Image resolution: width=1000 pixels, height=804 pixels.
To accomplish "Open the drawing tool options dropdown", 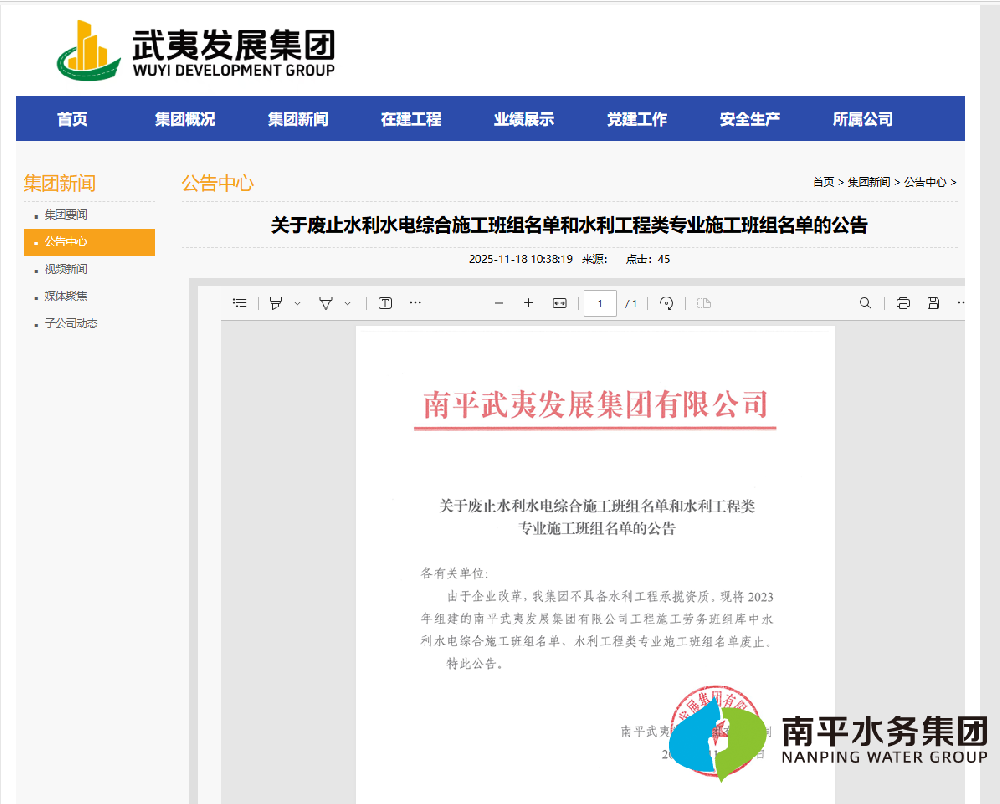I will 348,302.
